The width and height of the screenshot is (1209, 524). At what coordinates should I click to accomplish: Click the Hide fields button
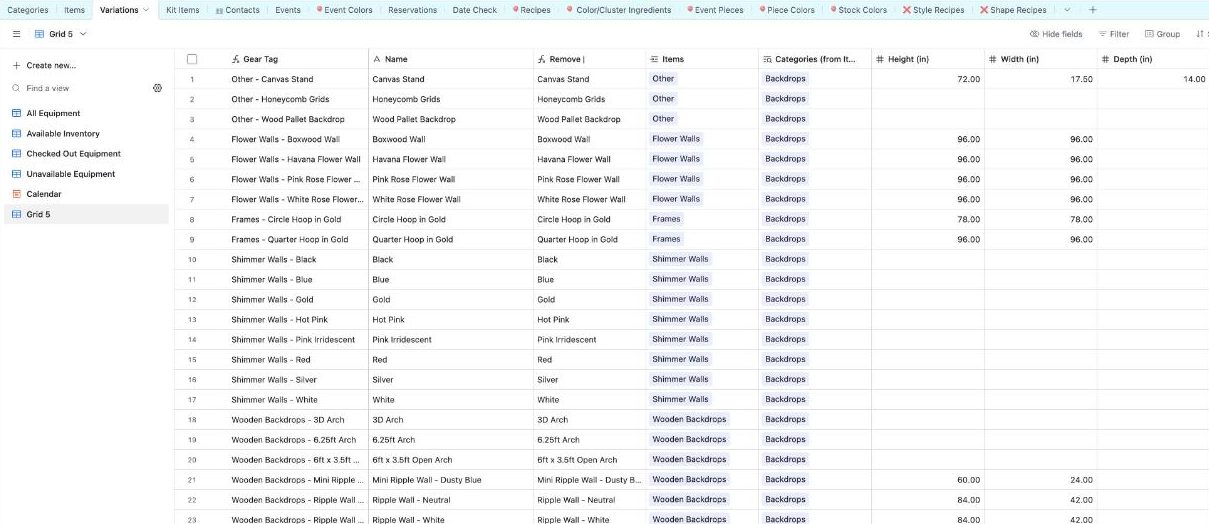(1055, 34)
